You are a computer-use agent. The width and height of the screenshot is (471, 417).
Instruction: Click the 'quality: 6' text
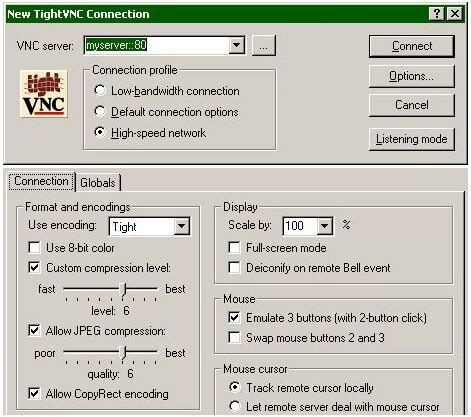click(110, 374)
